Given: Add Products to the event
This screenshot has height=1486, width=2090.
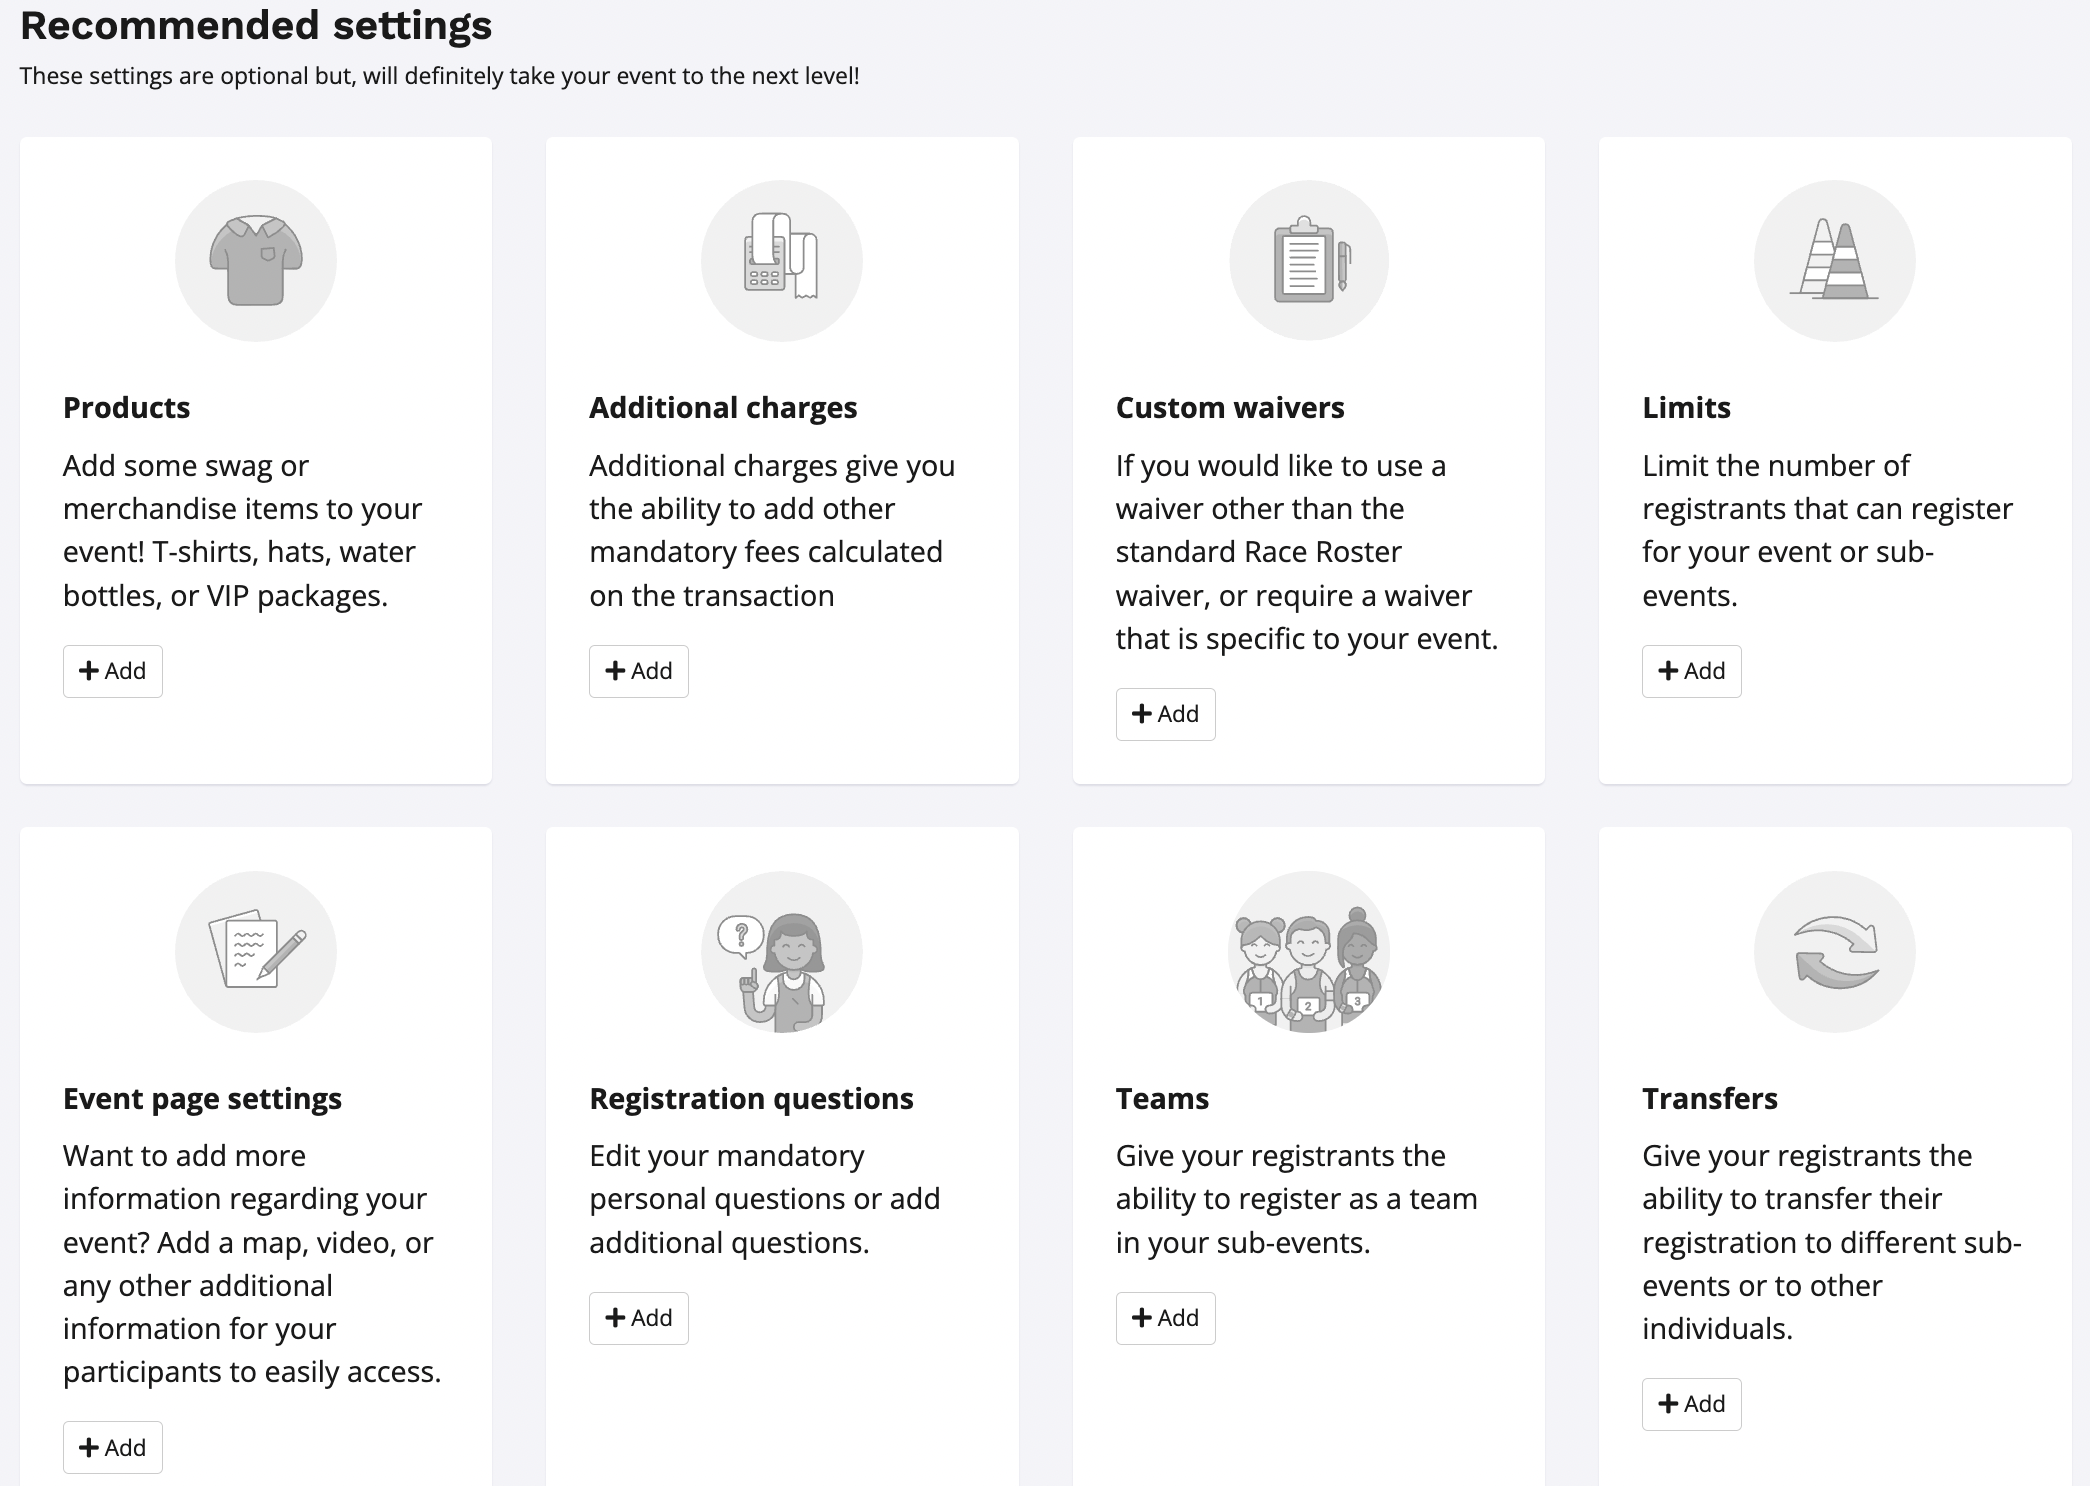Looking at the screenshot, I should [113, 671].
